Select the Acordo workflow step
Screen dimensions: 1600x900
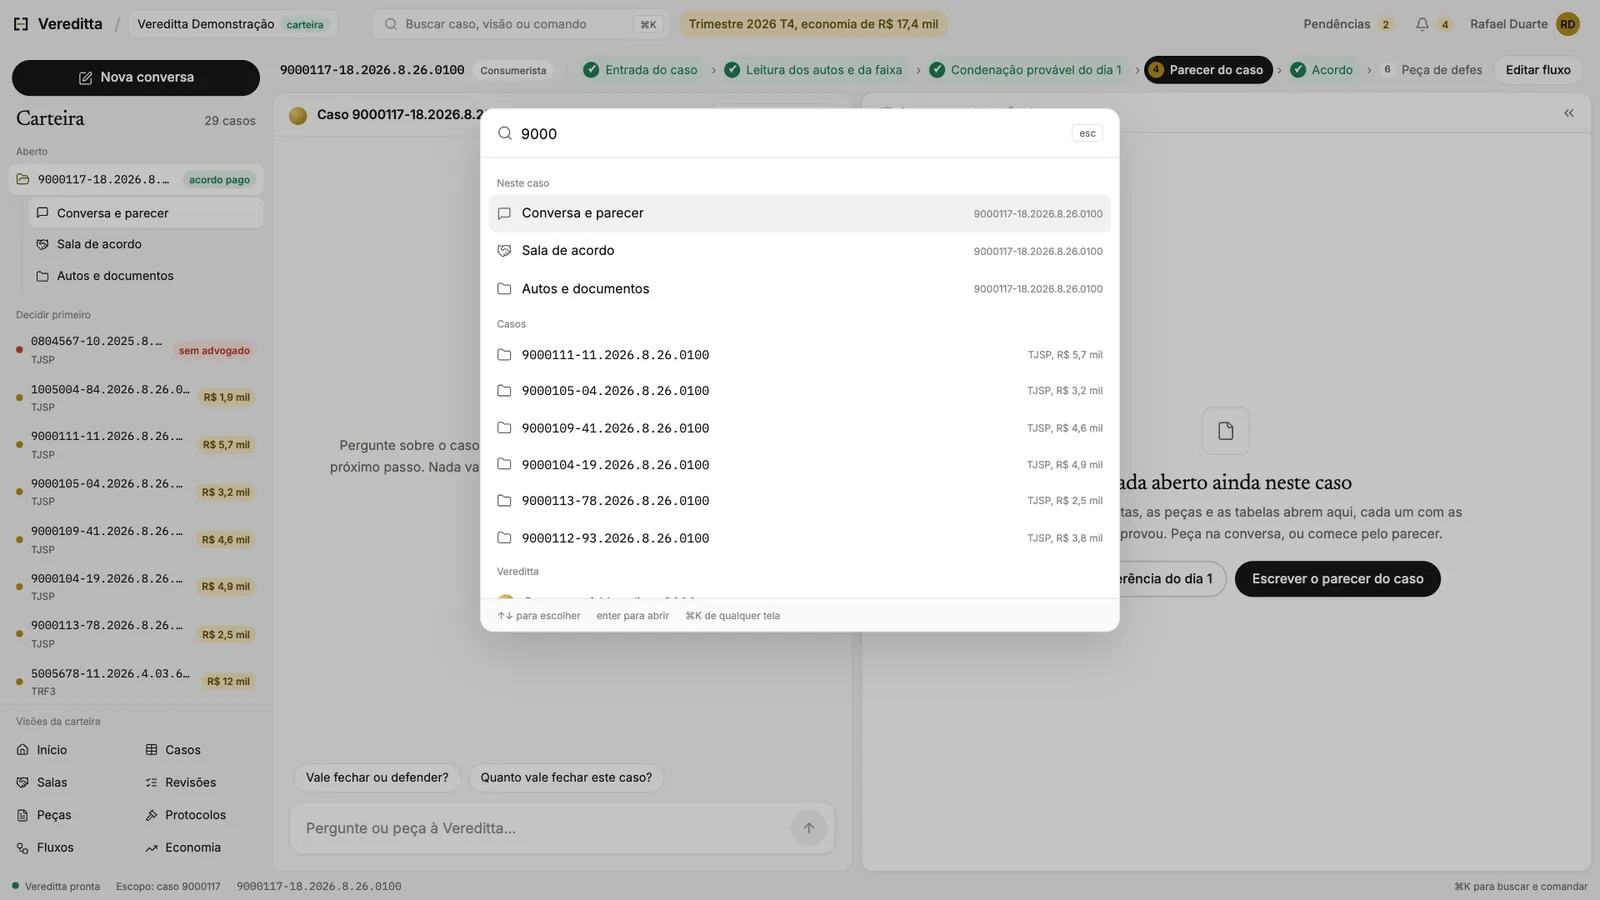coord(1321,70)
